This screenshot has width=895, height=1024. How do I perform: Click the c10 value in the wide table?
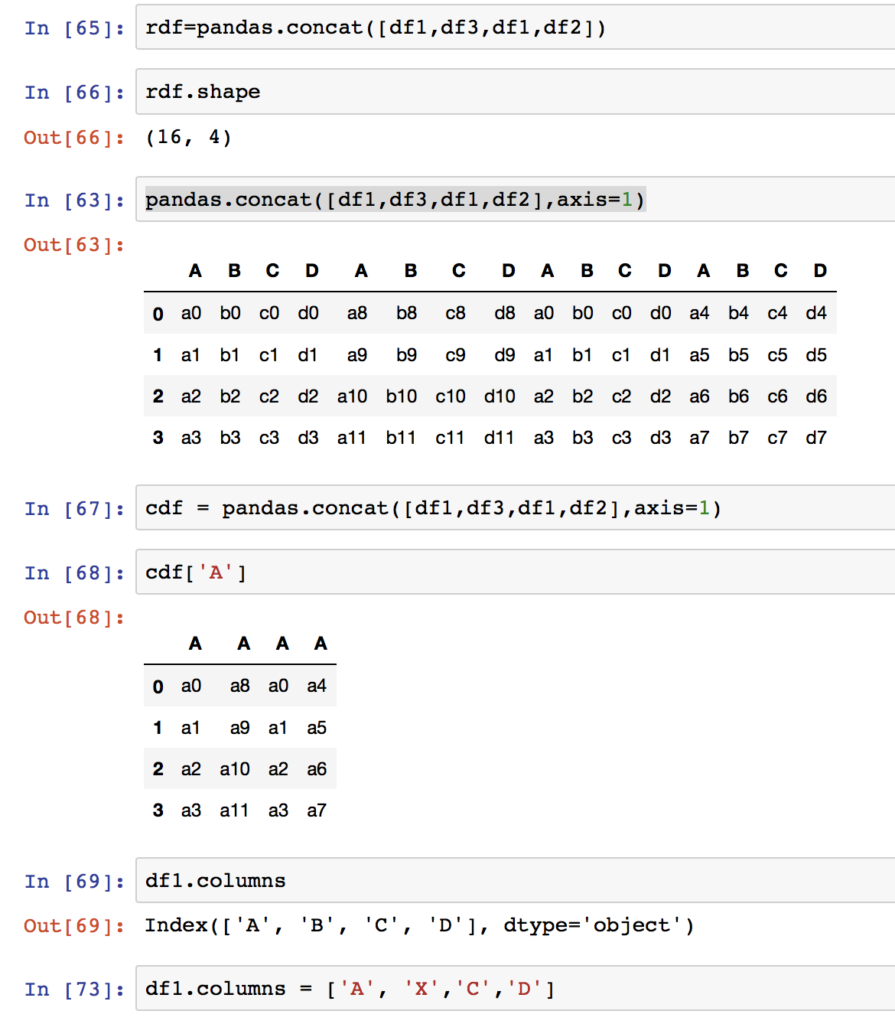[x=450, y=396]
